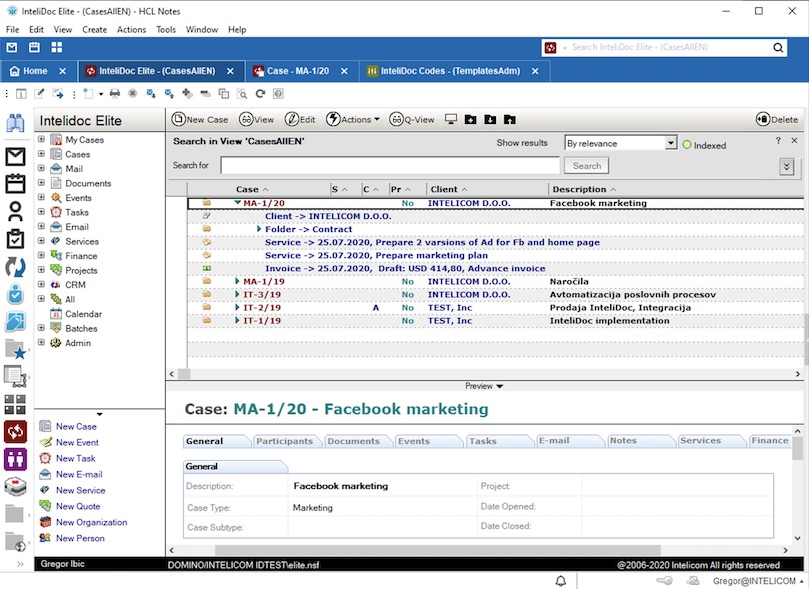This screenshot has height=589, width=809.
Task: Expand the Folder -> Contract row
Action: pyautogui.click(x=259, y=228)
